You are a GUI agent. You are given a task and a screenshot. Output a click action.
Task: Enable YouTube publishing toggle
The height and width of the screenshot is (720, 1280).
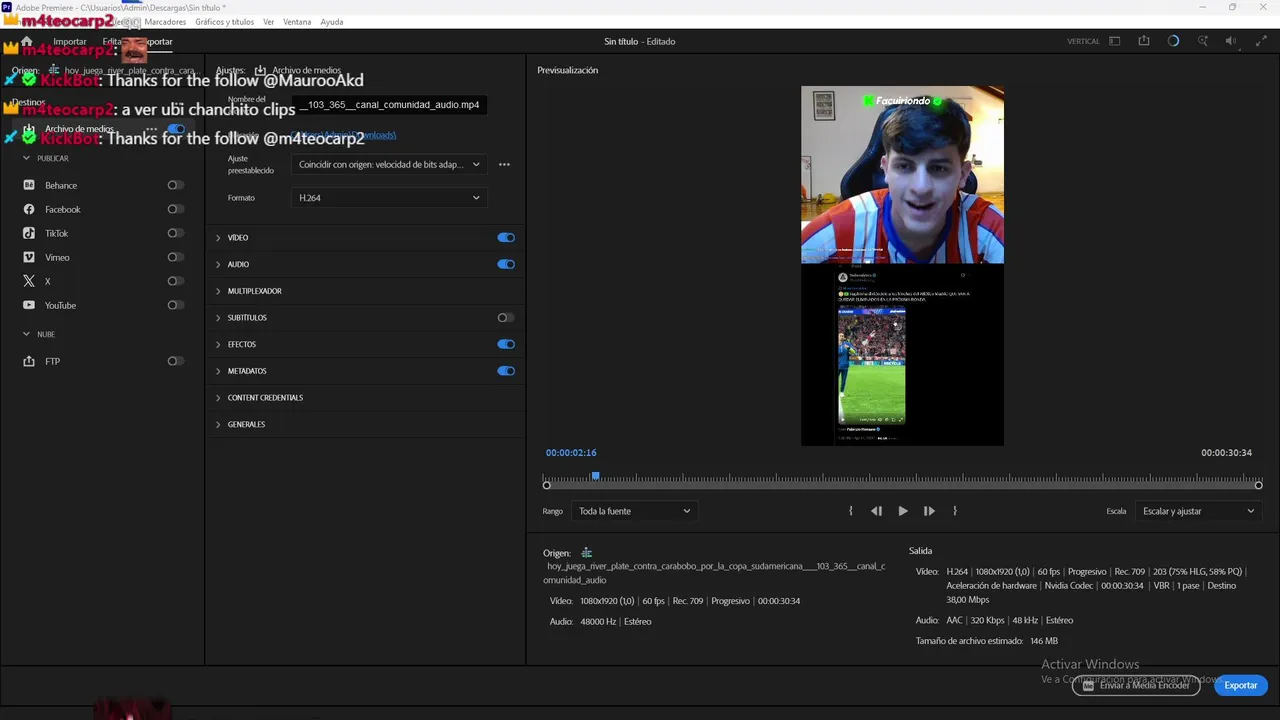[175, 305]
